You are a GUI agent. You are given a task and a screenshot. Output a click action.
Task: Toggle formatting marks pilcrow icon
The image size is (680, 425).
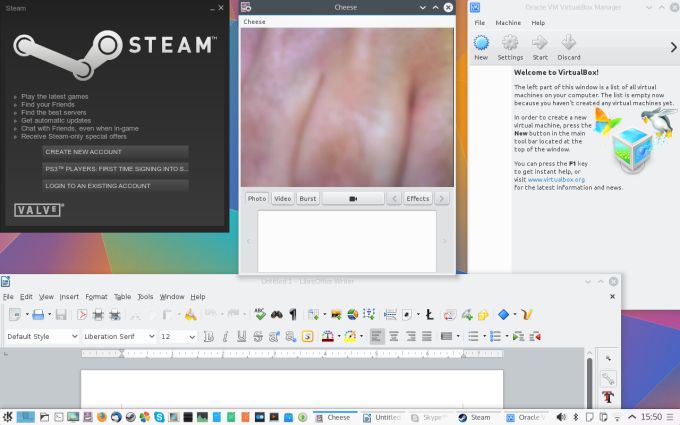[293, 315]
